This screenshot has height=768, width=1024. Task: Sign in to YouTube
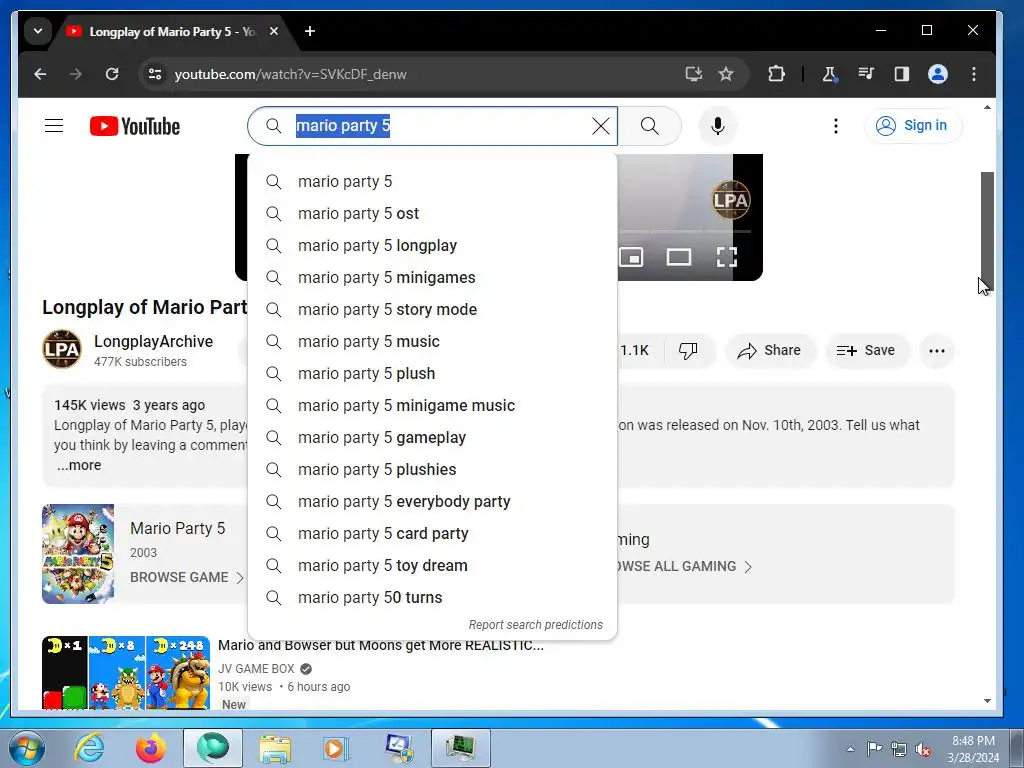point(912,125)
